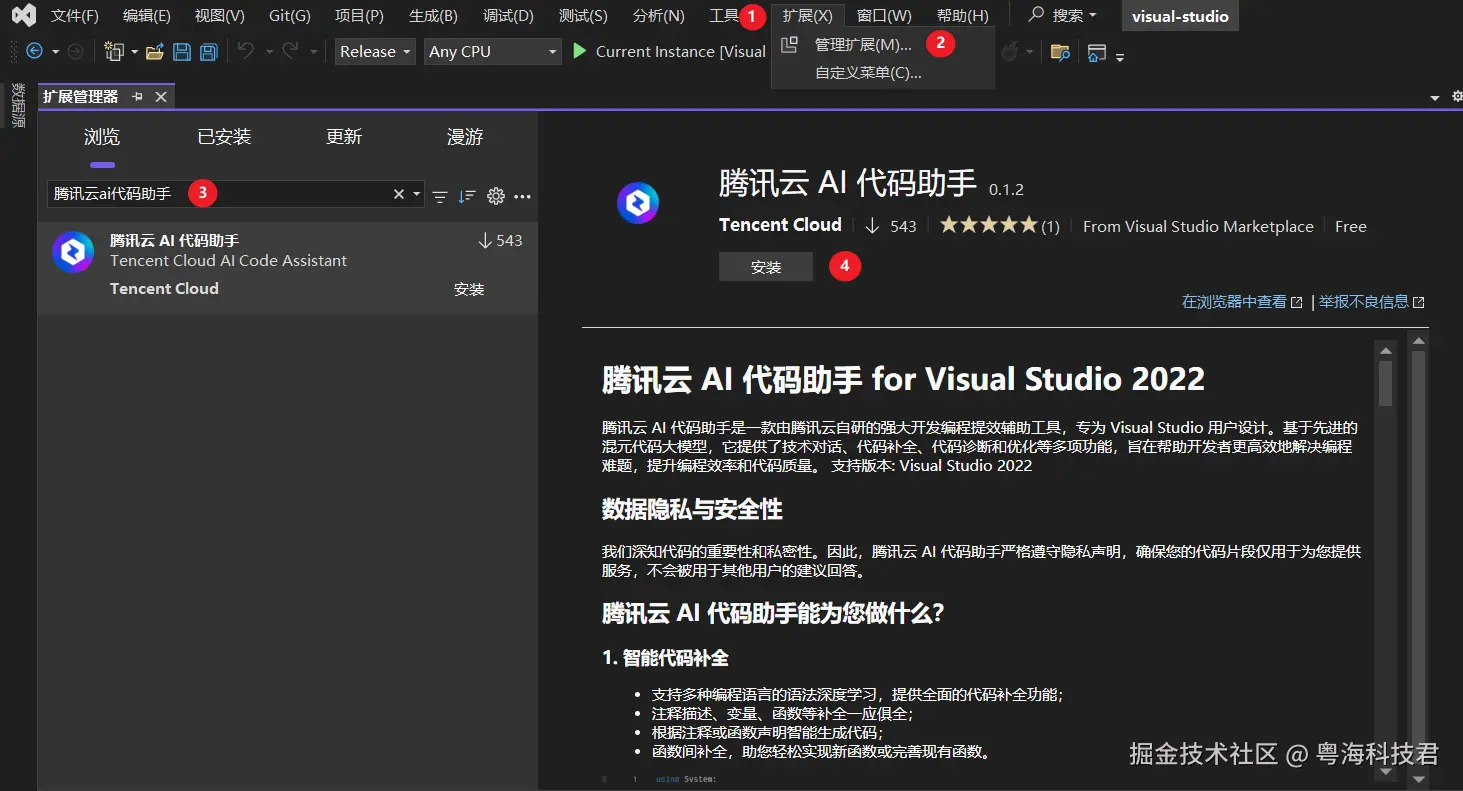Open the 编辑(E) menu

[x=147, y=15]
